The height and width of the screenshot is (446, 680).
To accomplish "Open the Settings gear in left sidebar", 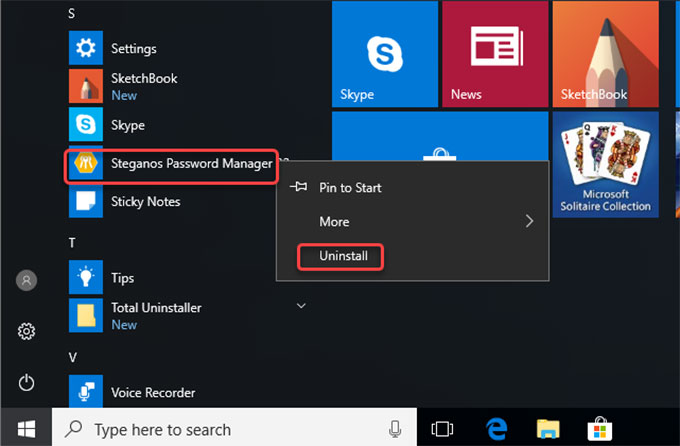I will (26, 331).
